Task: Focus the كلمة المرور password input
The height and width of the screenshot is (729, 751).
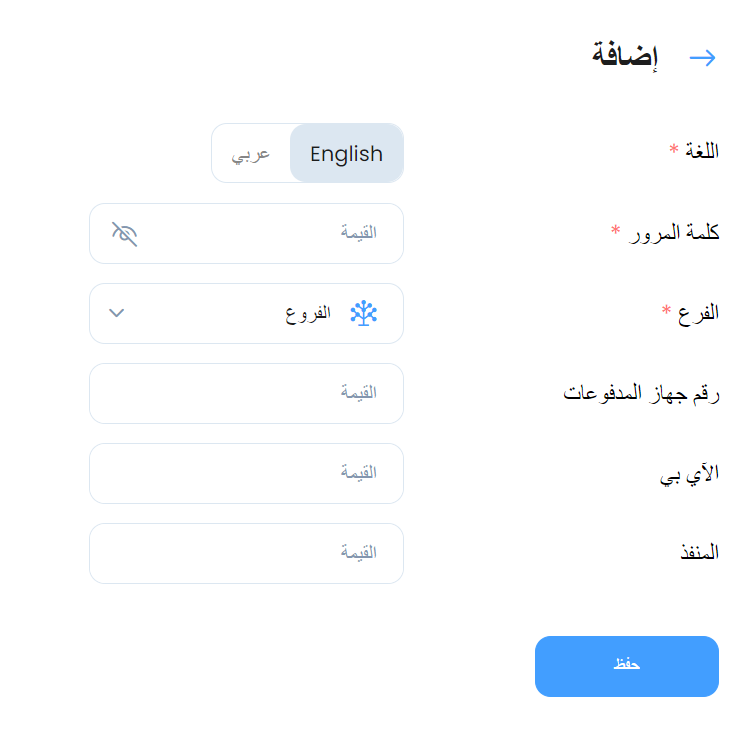Action: [x=246, y=233]
